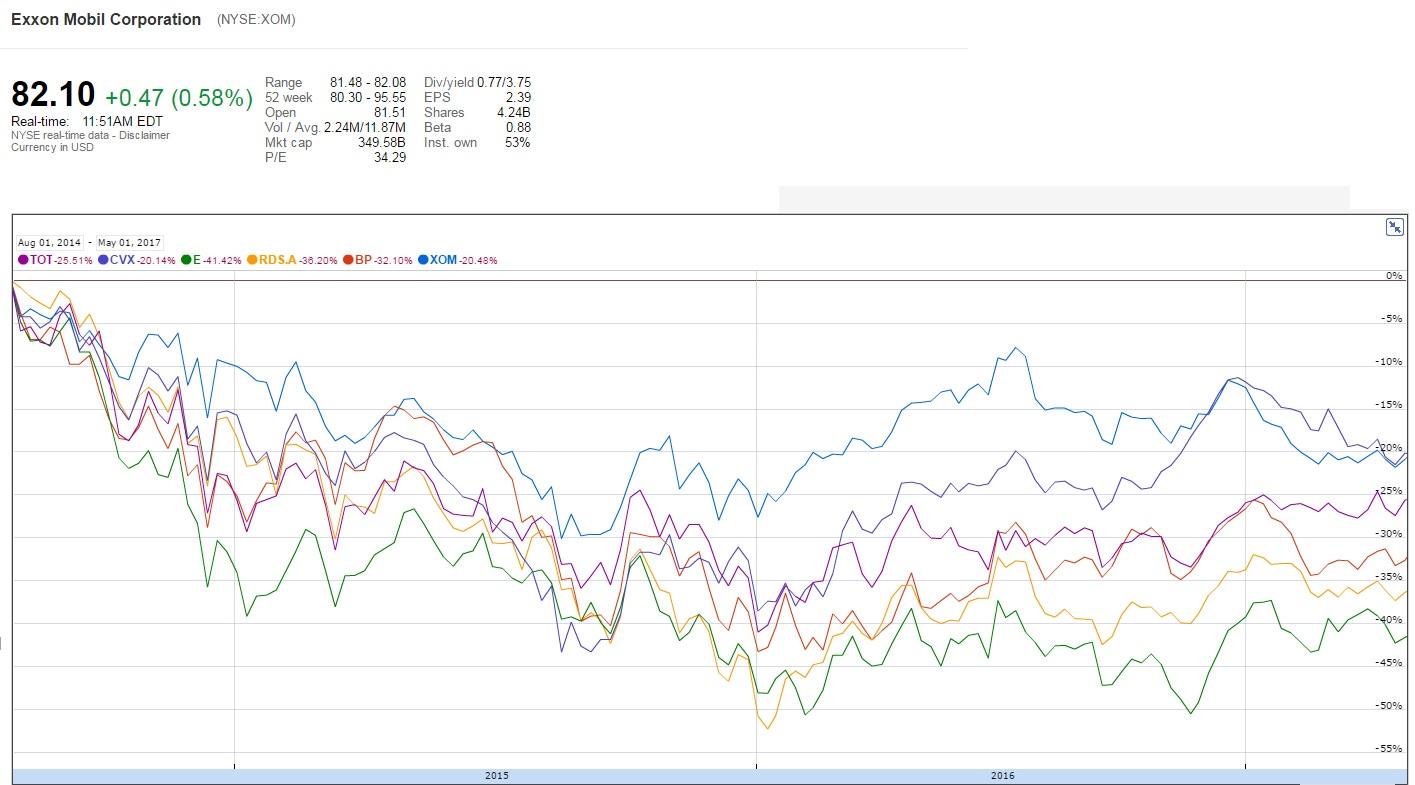The width and height of the screenshot is (1415, 785).
Task: Click the 82.10 share price
Action: pos(53,95)
